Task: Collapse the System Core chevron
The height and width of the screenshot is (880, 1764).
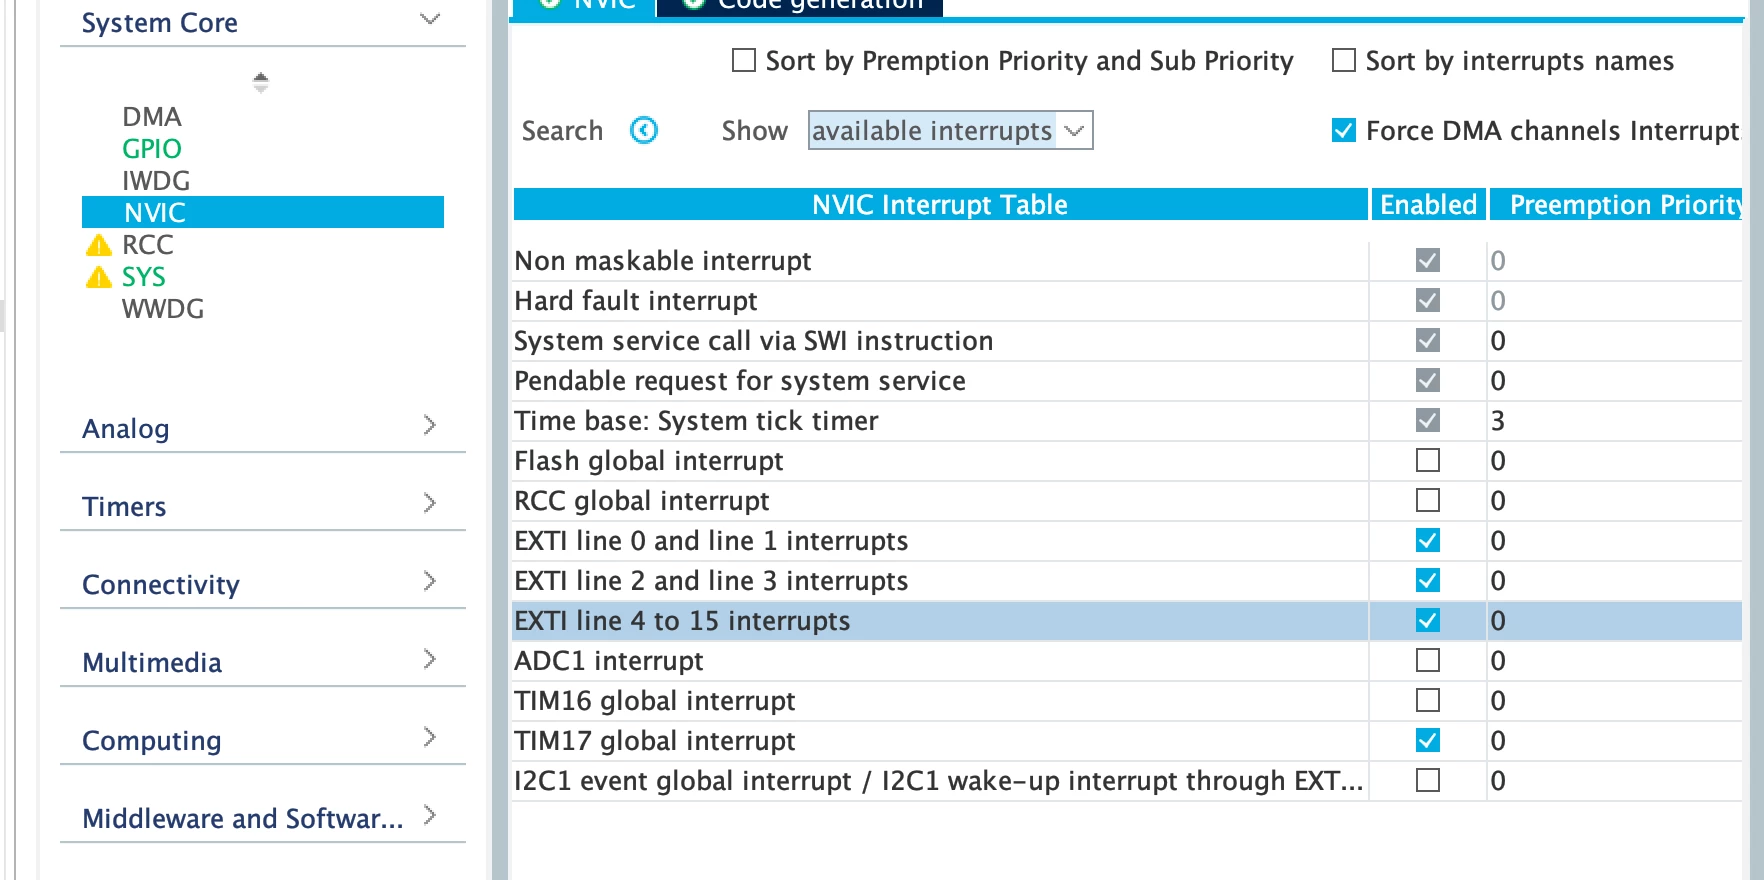Action: pos(430,19)
